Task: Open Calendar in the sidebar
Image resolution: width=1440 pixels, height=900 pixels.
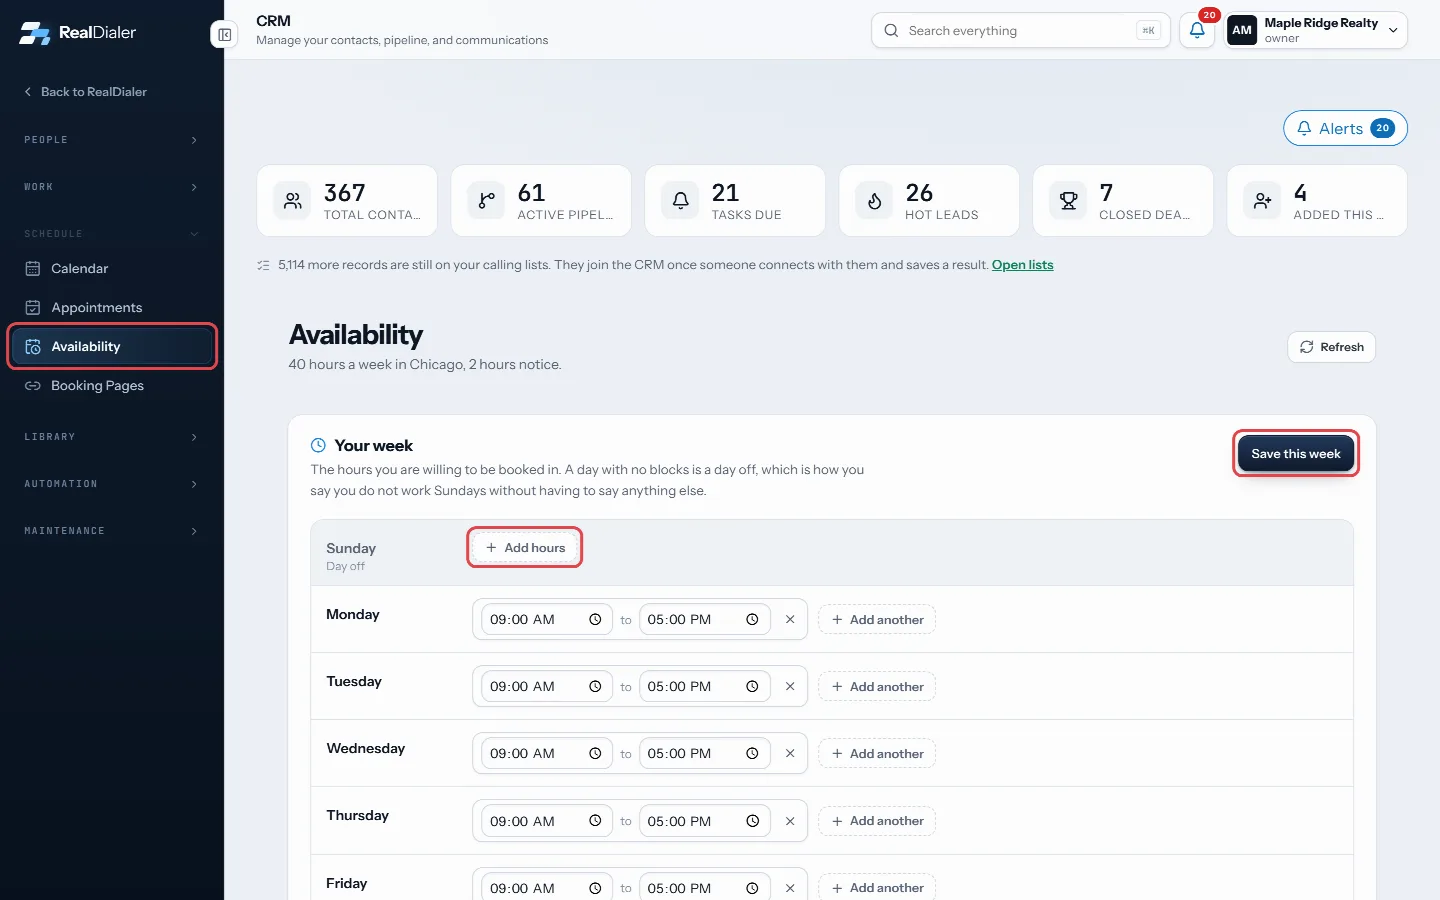Action: (x=111, y=269)
